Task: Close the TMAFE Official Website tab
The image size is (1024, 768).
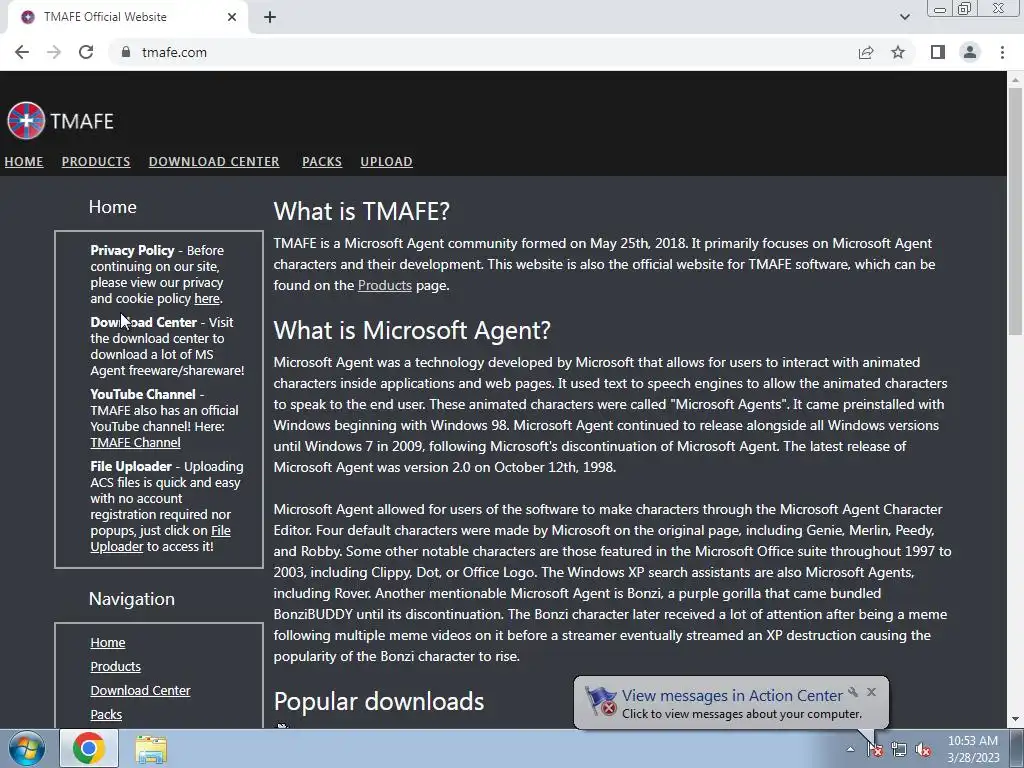Action: pos(232,17)
